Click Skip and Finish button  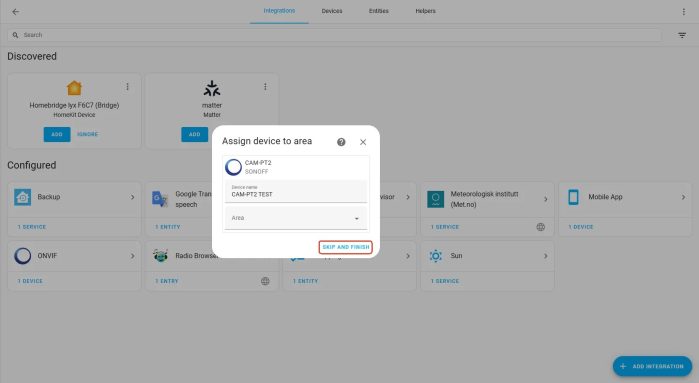[345, 247]
